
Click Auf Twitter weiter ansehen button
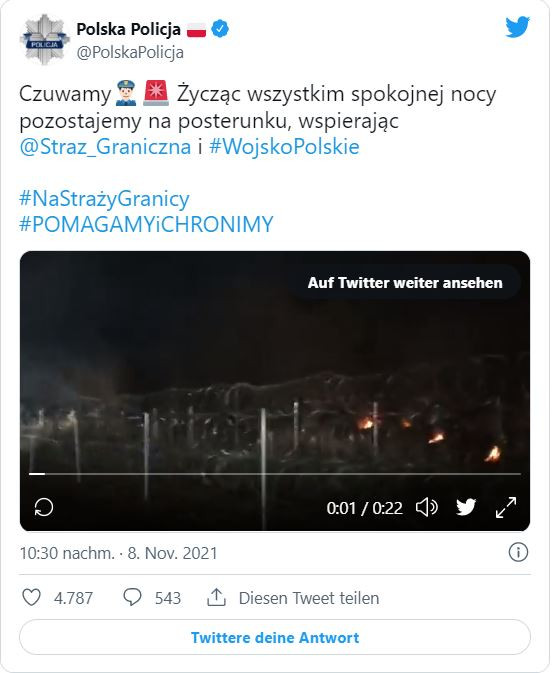(x=405, y=282)
